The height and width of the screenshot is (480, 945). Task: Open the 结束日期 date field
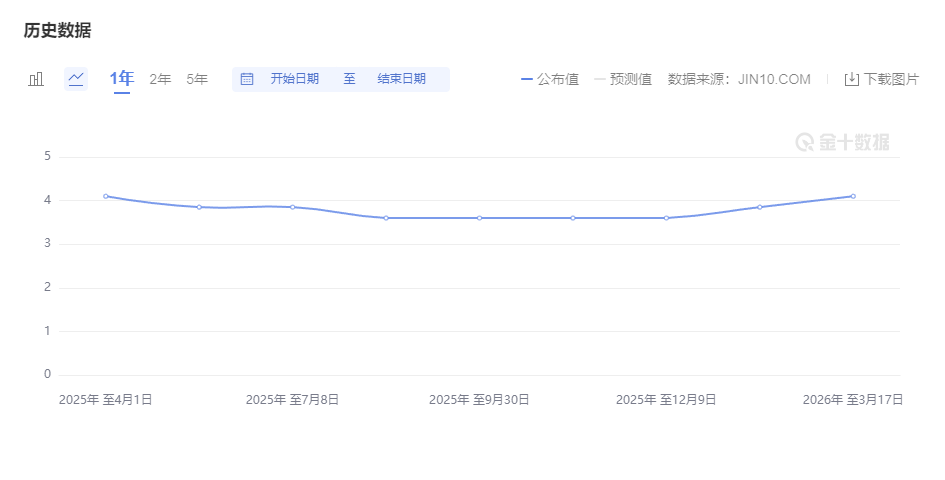401,79
